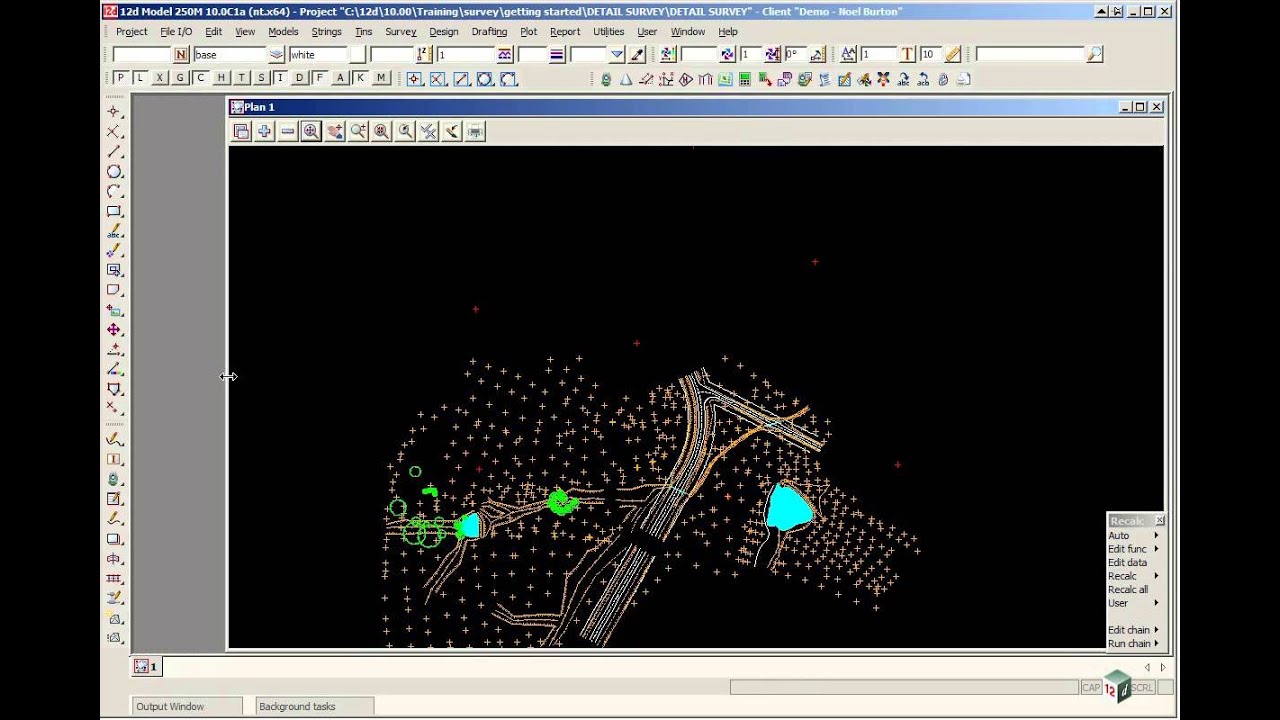Open the Drafting menu
Viewport: 1280px width, 720px height.
(x=489, y=32)
